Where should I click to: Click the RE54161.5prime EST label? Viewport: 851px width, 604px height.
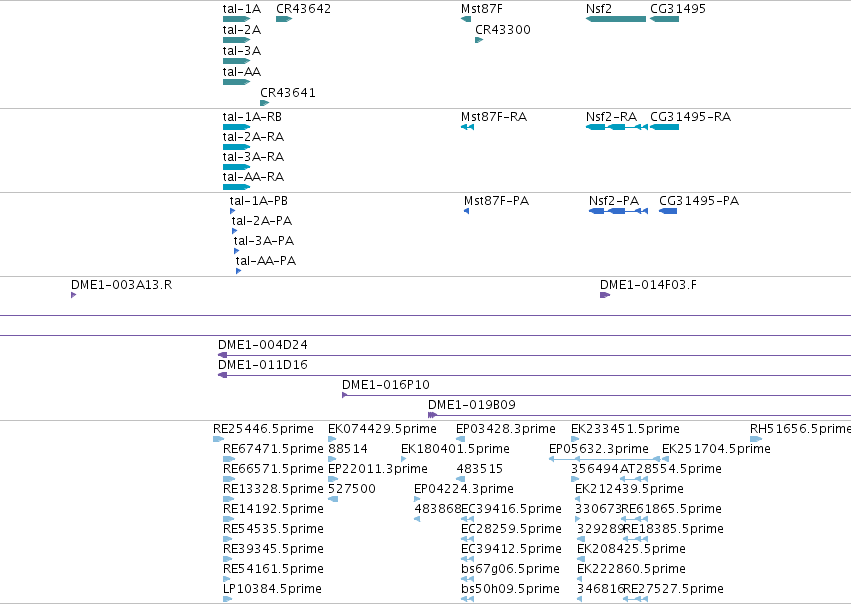[273, 570]
